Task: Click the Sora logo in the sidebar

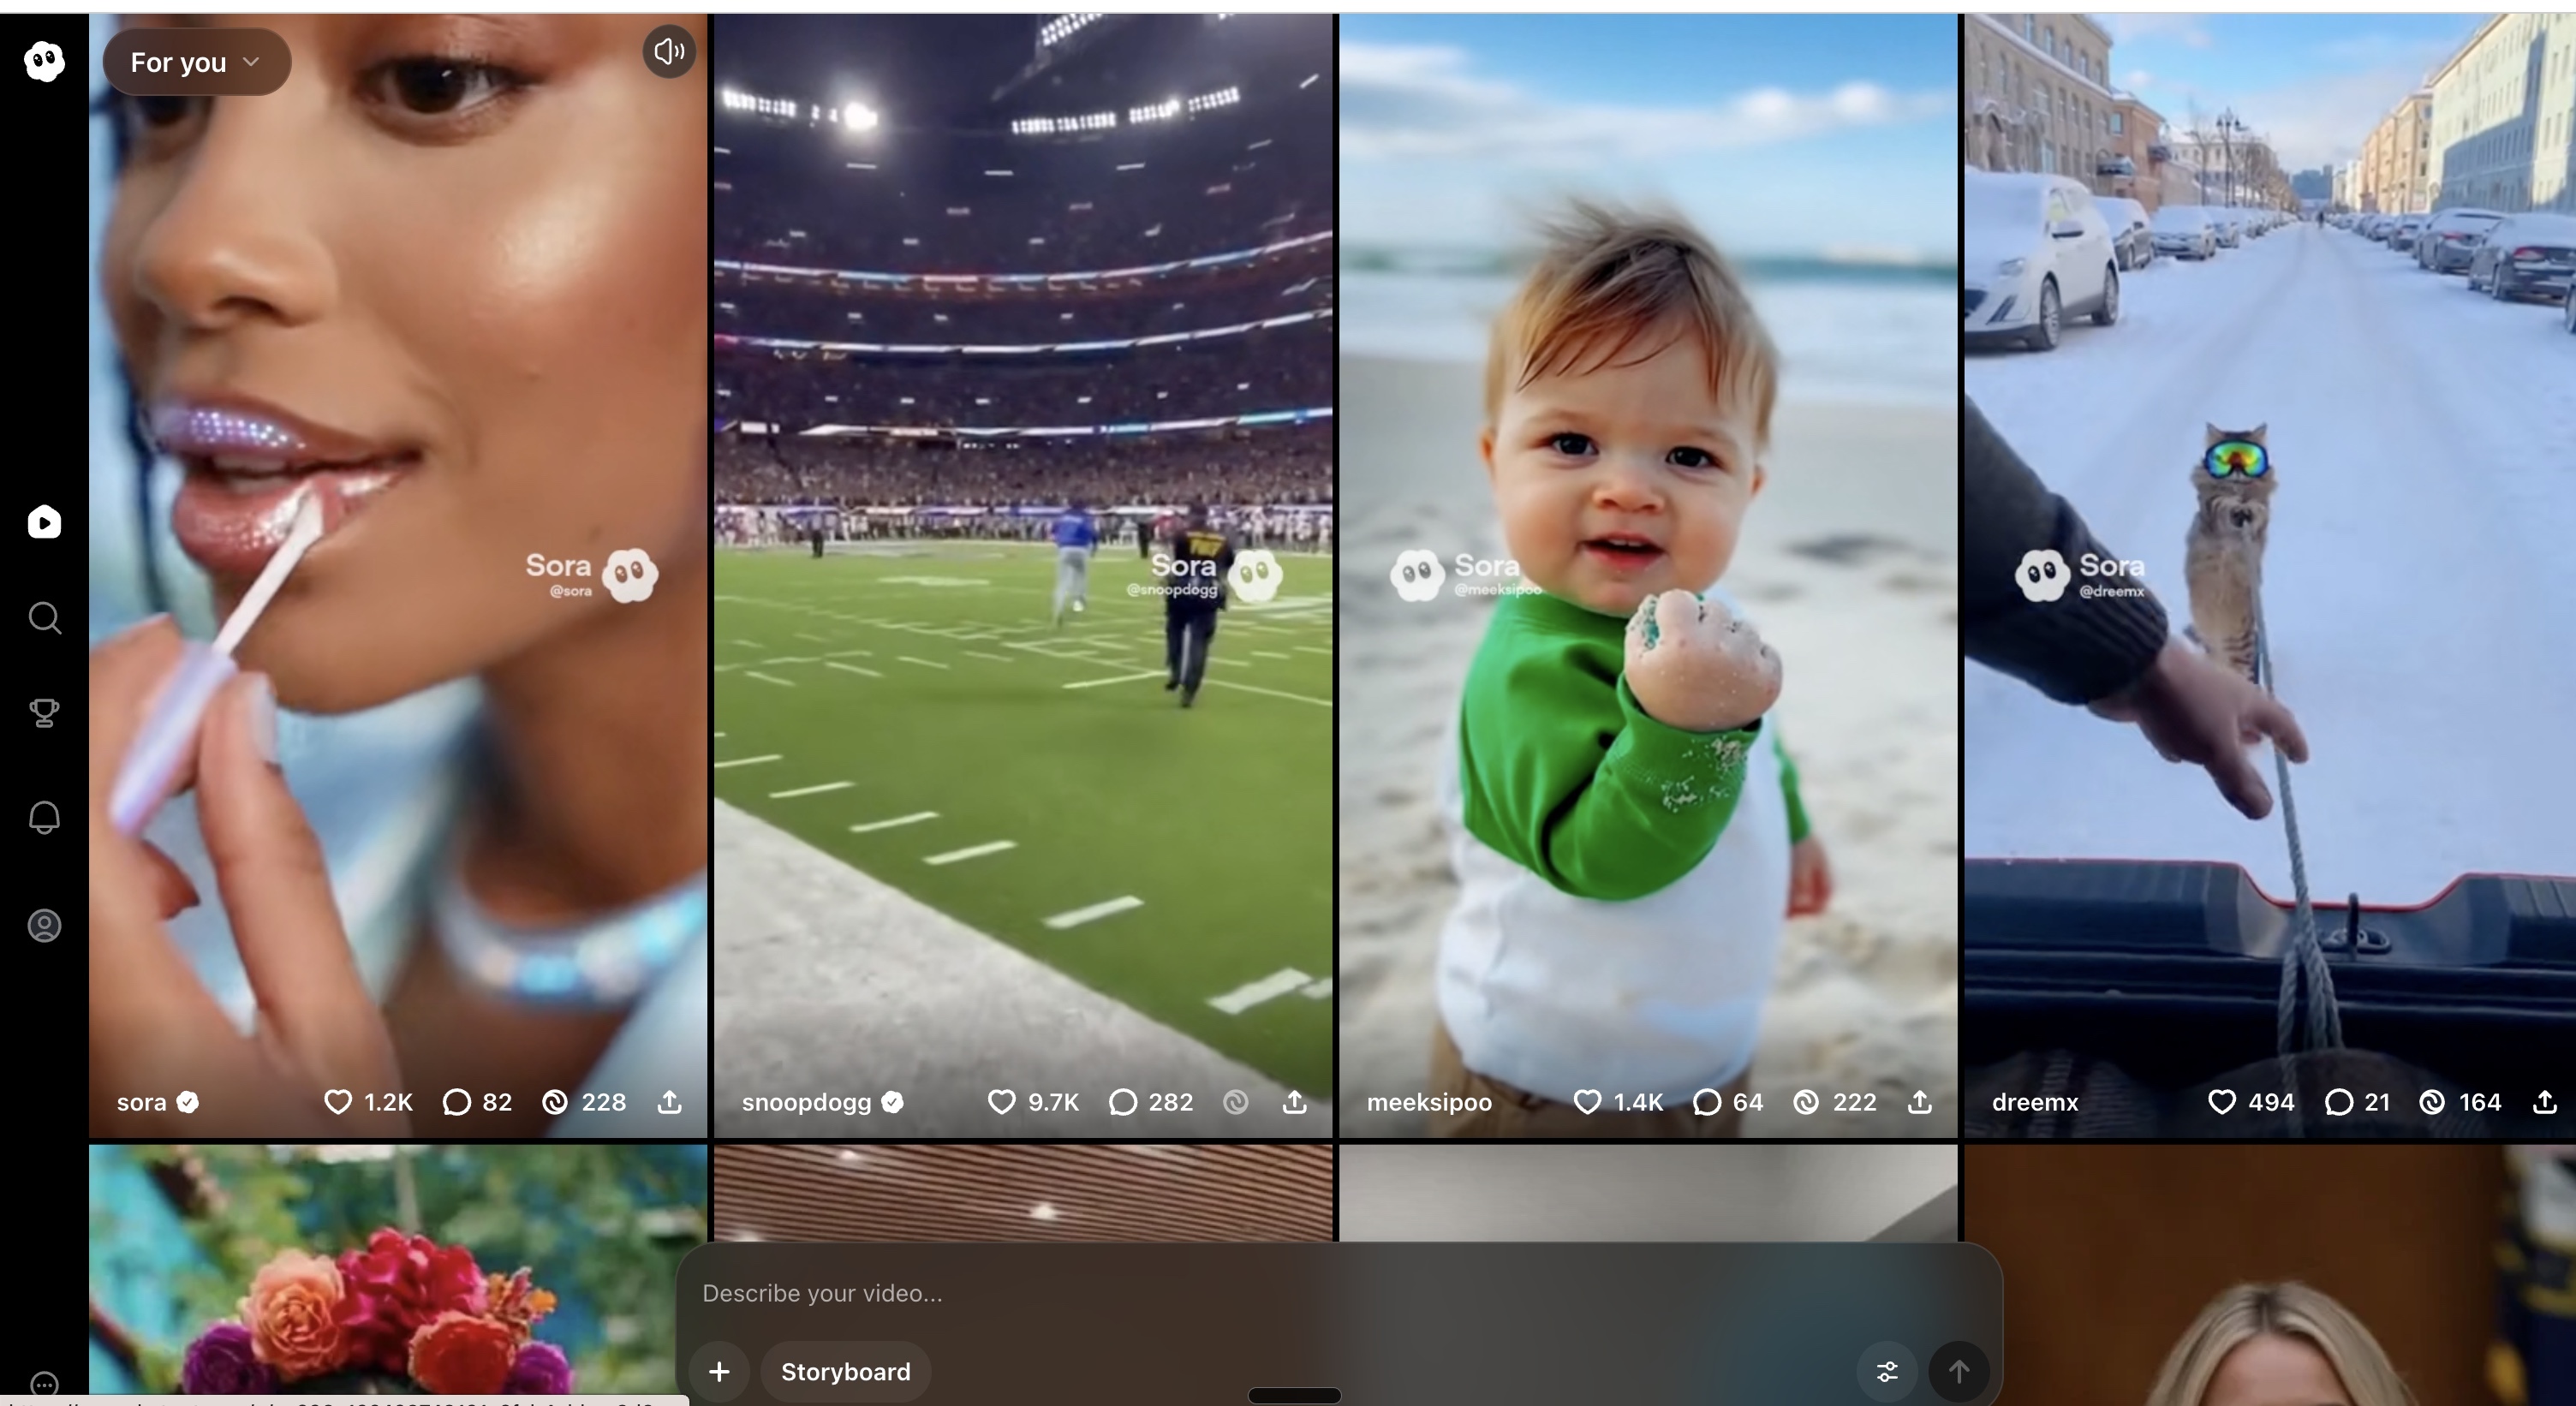Action: [44, 62]
